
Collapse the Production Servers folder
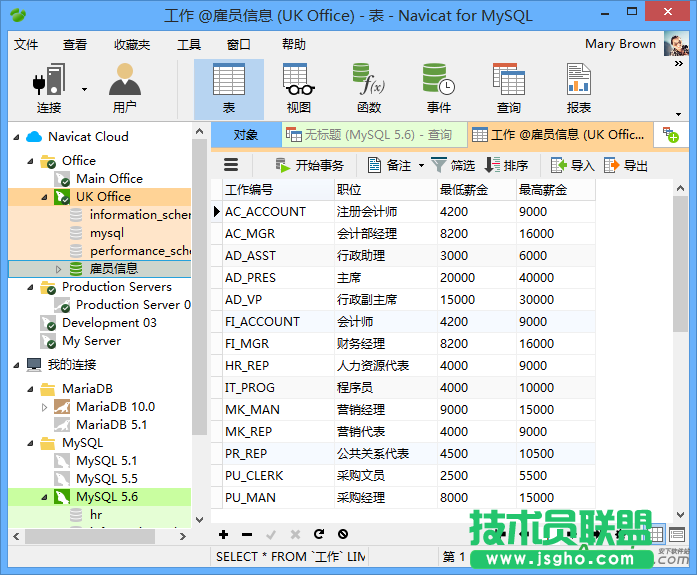click(30, 288)
